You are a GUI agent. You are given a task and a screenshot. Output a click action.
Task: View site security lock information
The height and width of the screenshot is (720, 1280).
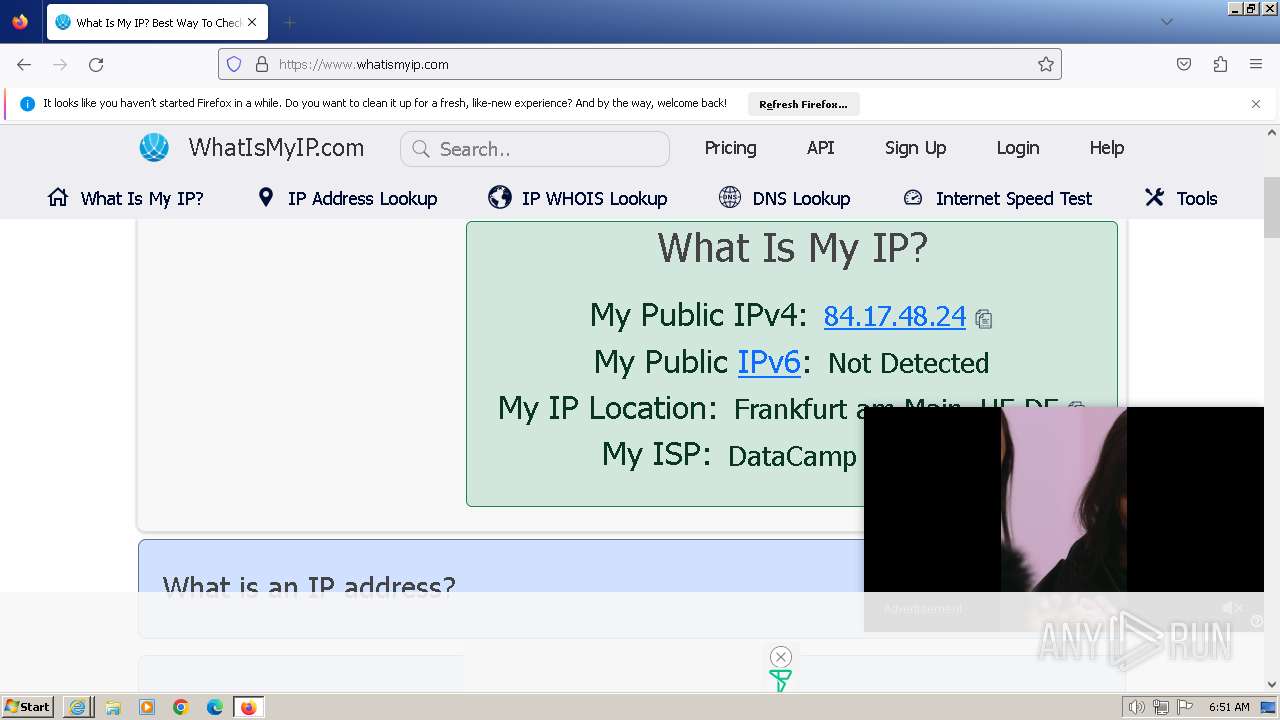(262, 64)
